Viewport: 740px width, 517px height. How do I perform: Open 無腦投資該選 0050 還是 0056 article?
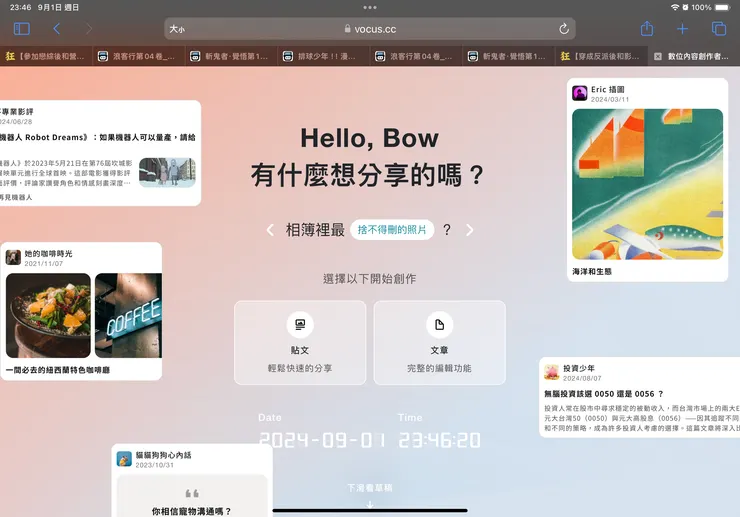[604, 394]
